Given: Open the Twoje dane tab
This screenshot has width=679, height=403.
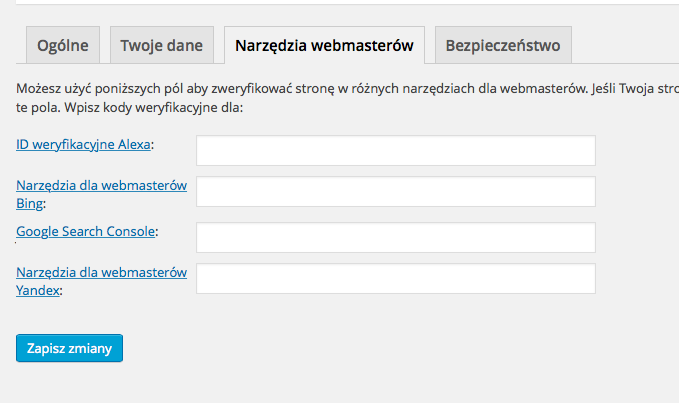Looking at the screenshot, I should tap(162, 45).
